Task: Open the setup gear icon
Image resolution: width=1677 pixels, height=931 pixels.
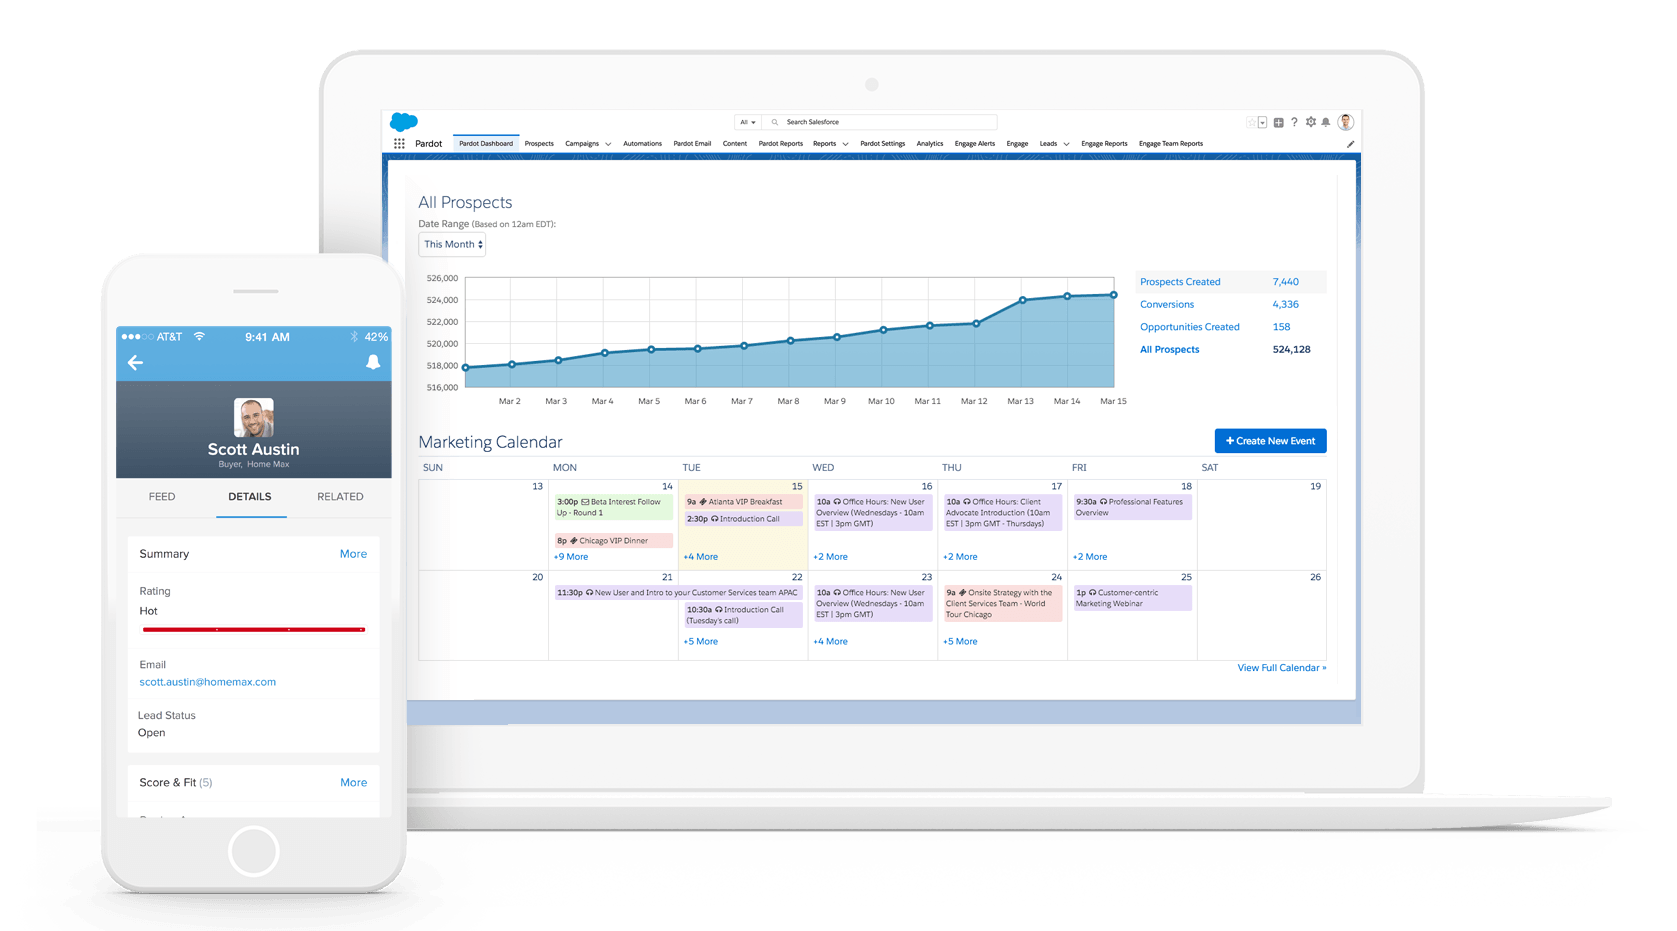Action: click(1310, 122)
